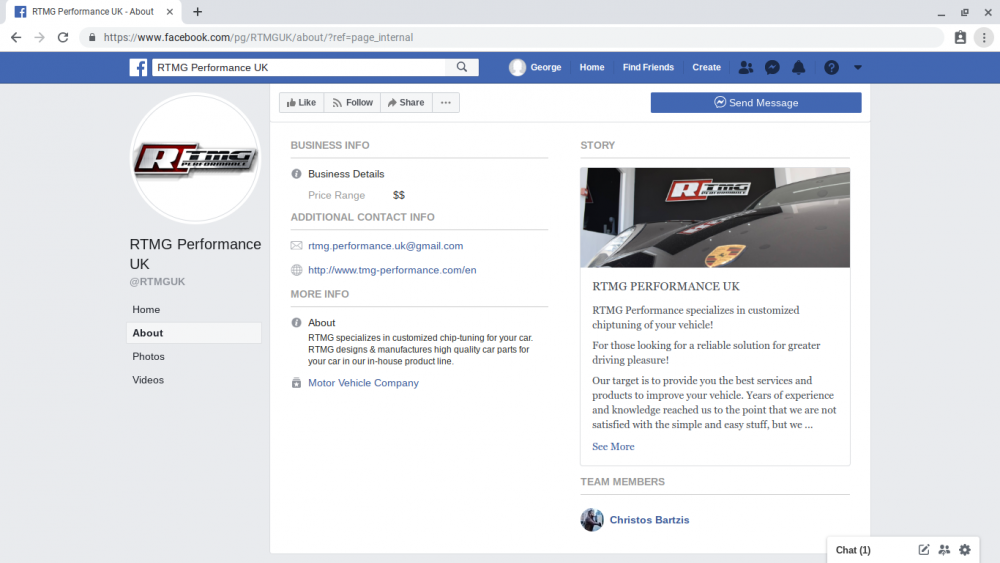Viewport: 1000px width, 563px height.
Task: Open Chrome's three-dot menu
Action: coord(984,37)
